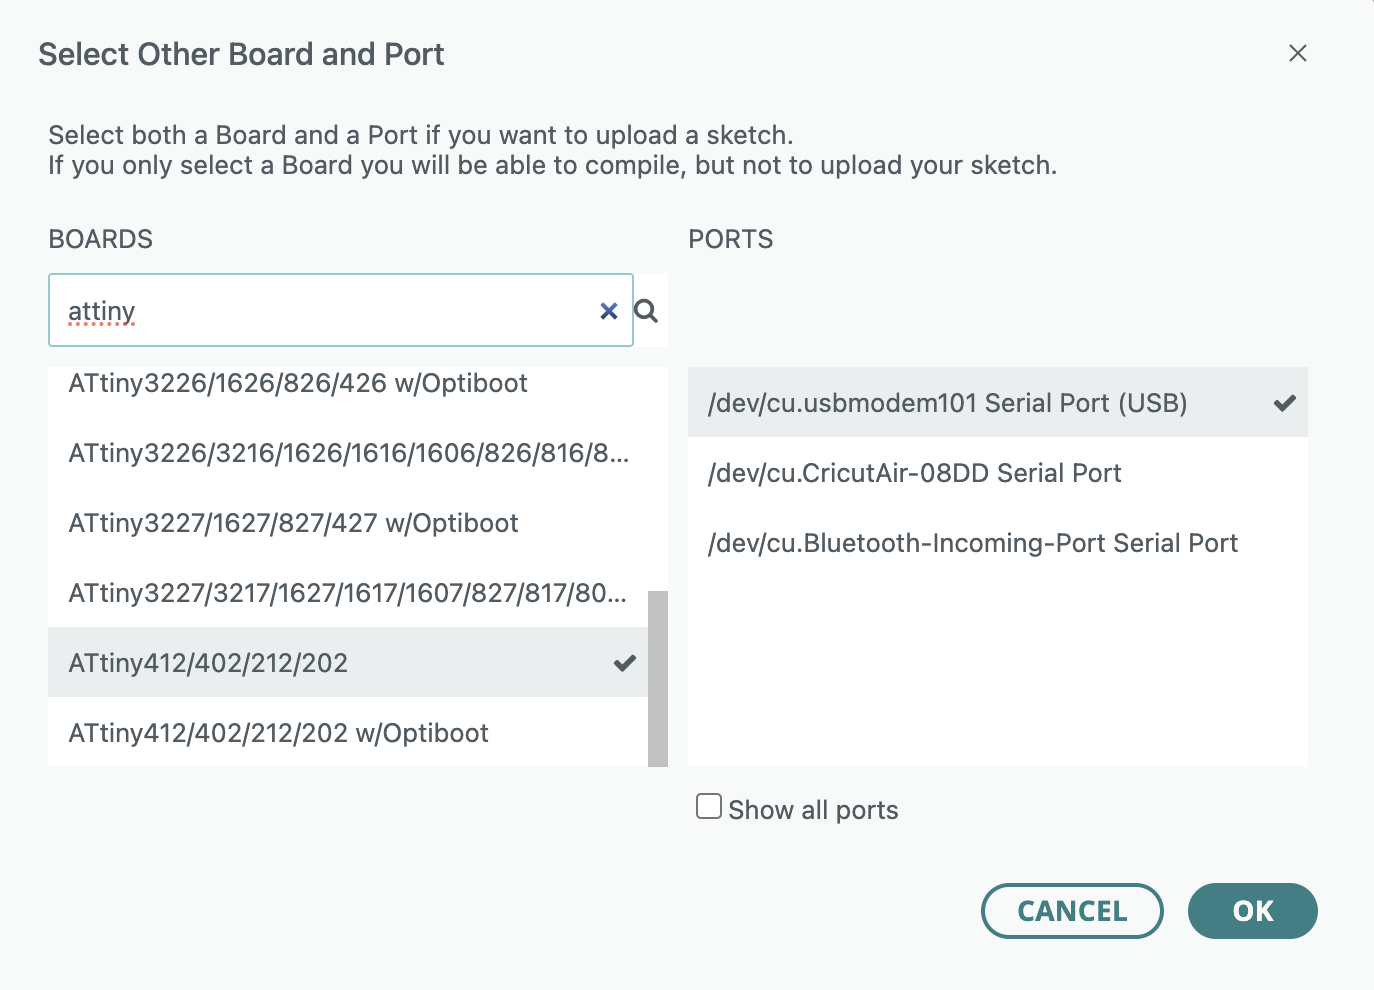Screen dimensions: 1374x990
Task: Click the CANCEL button
Action: (x=1072, y=911)
